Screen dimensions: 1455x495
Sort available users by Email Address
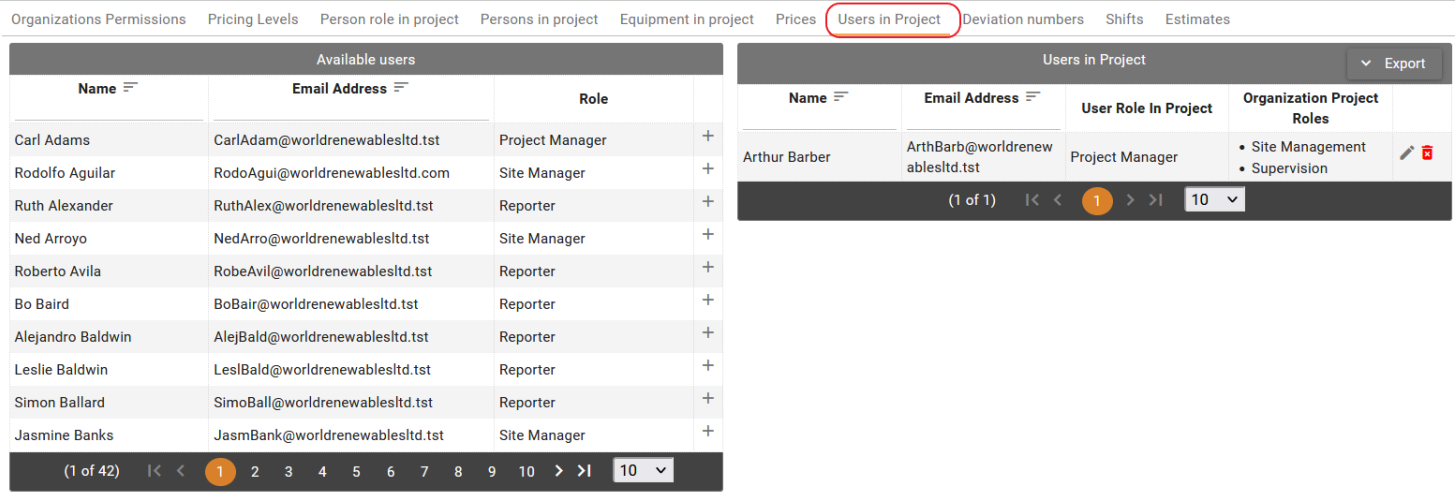point(401,88)
